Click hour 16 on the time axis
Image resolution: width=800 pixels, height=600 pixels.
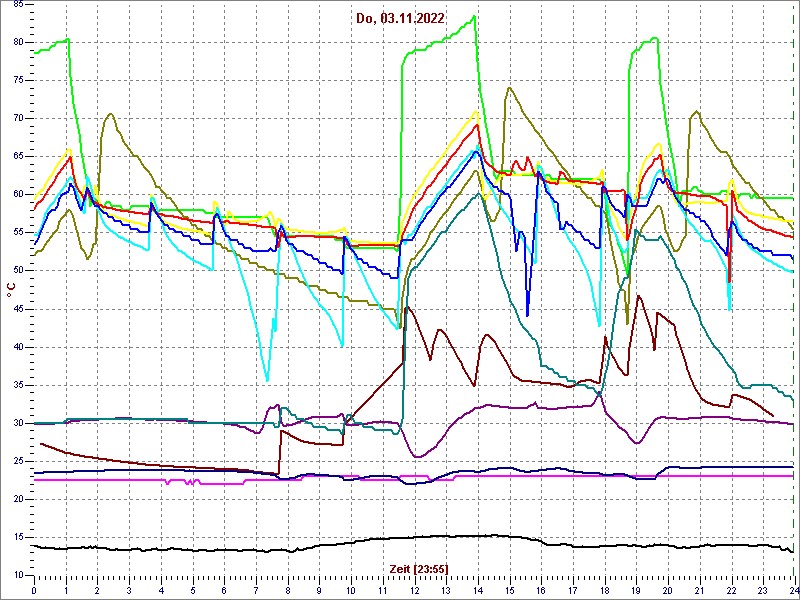click(x=541, y=590)
